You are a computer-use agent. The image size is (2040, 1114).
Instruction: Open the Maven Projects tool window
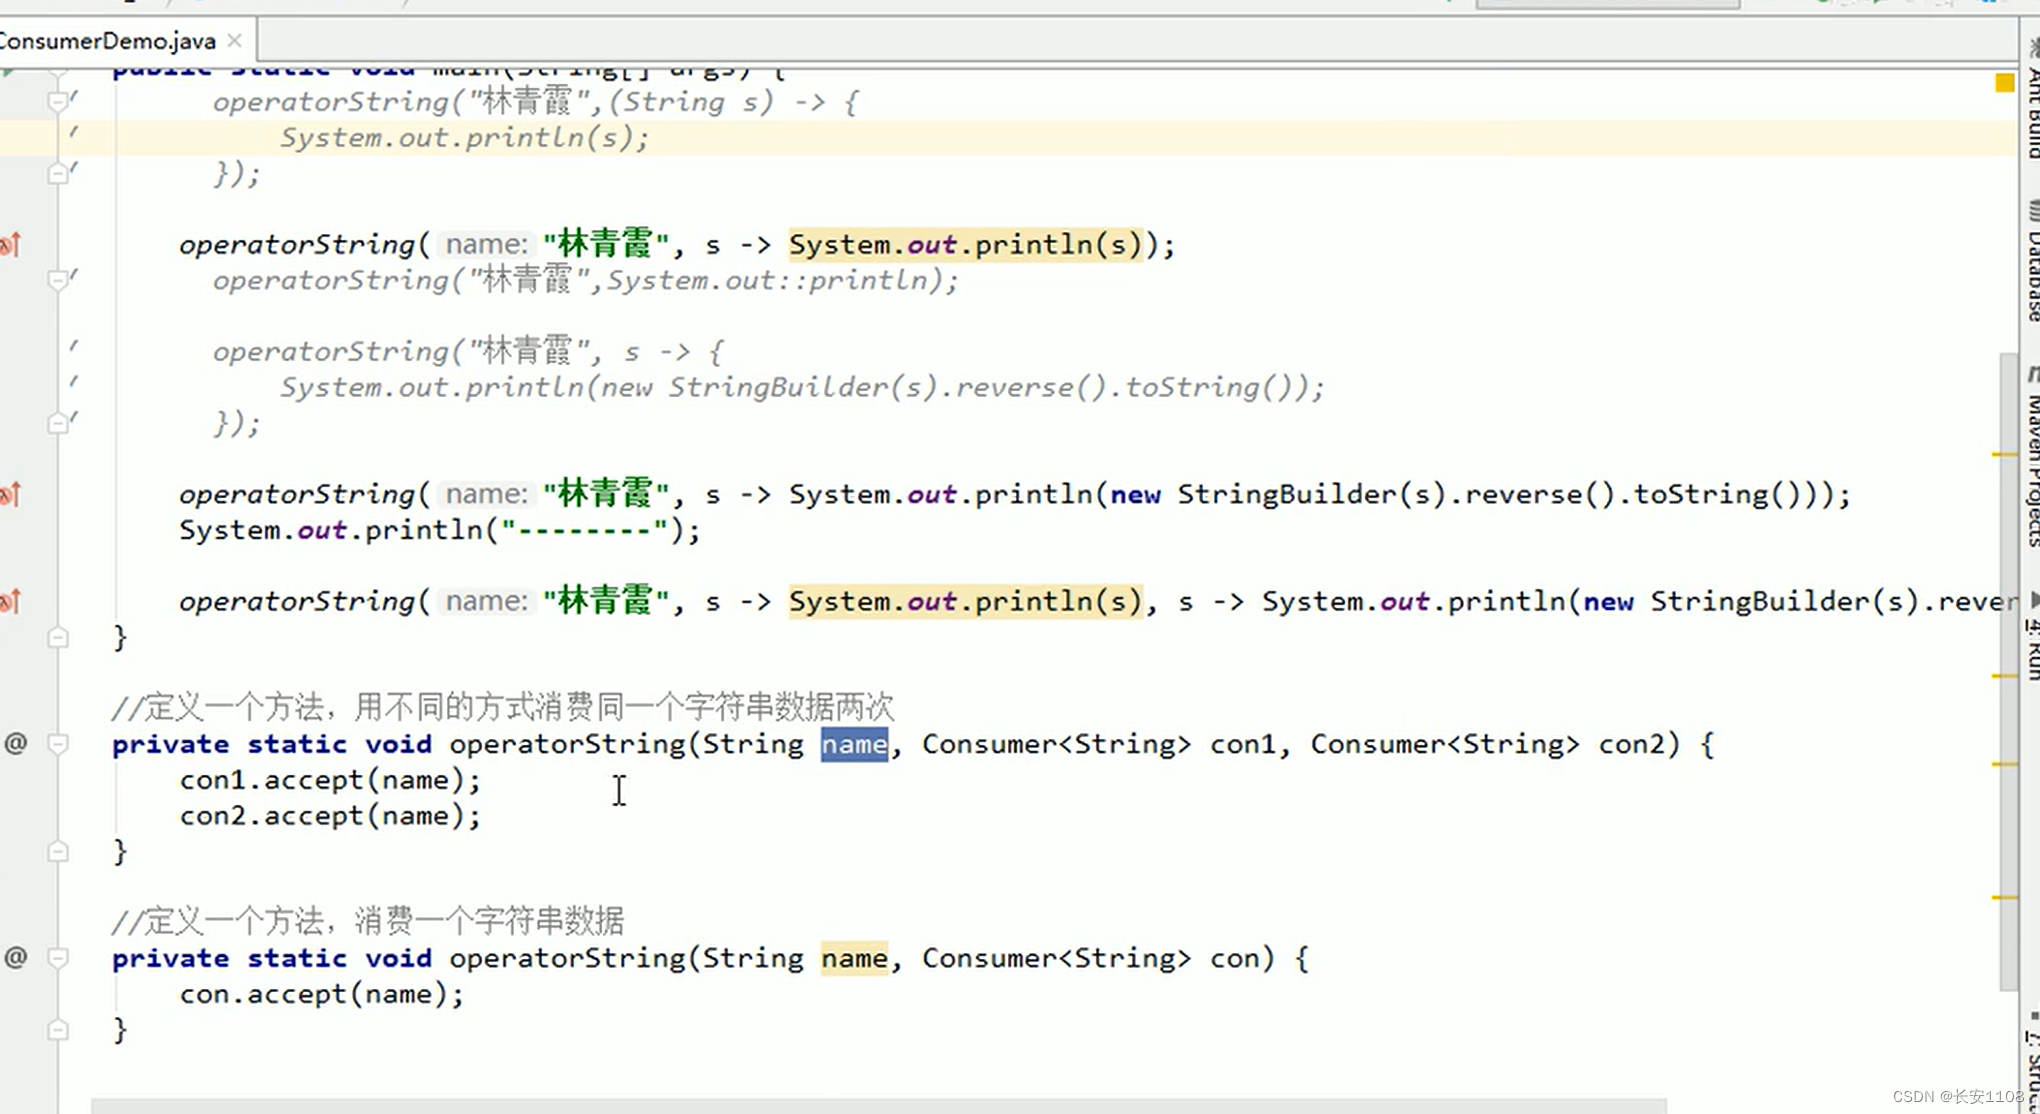point(2032,457)
